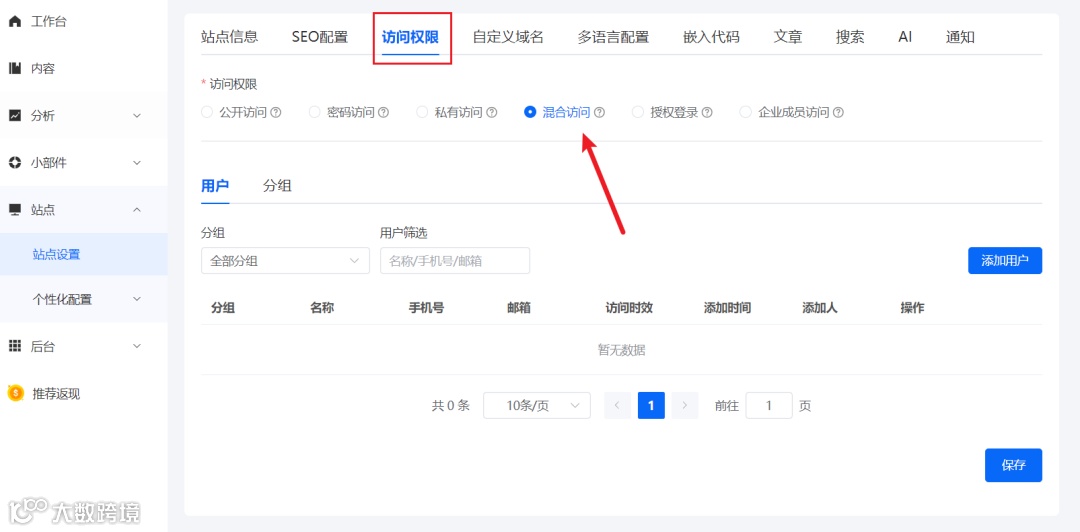Viewport: 1080px width, 532px height.
Task: Select the 私有访问 radio button
Action: 422,112
